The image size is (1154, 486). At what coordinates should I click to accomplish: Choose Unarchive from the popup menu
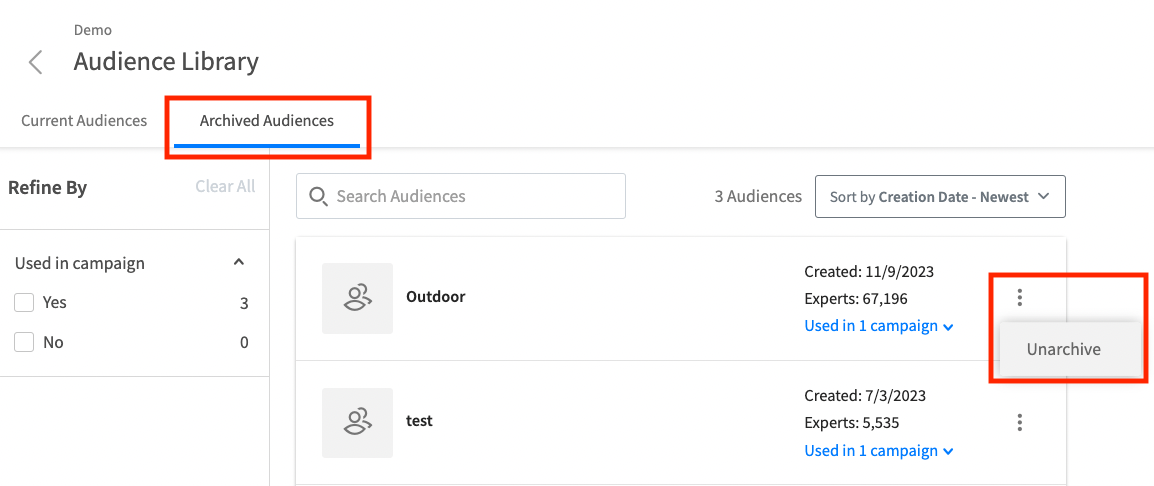click(x=1063, y=349)
